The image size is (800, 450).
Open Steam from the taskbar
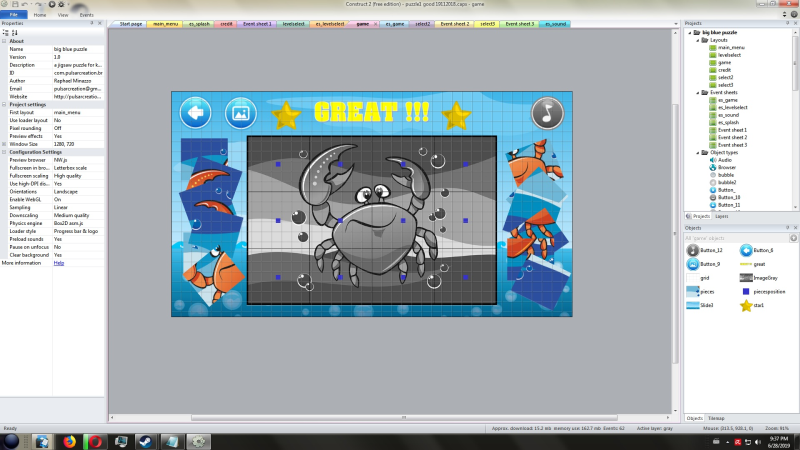tap(145, 441)
